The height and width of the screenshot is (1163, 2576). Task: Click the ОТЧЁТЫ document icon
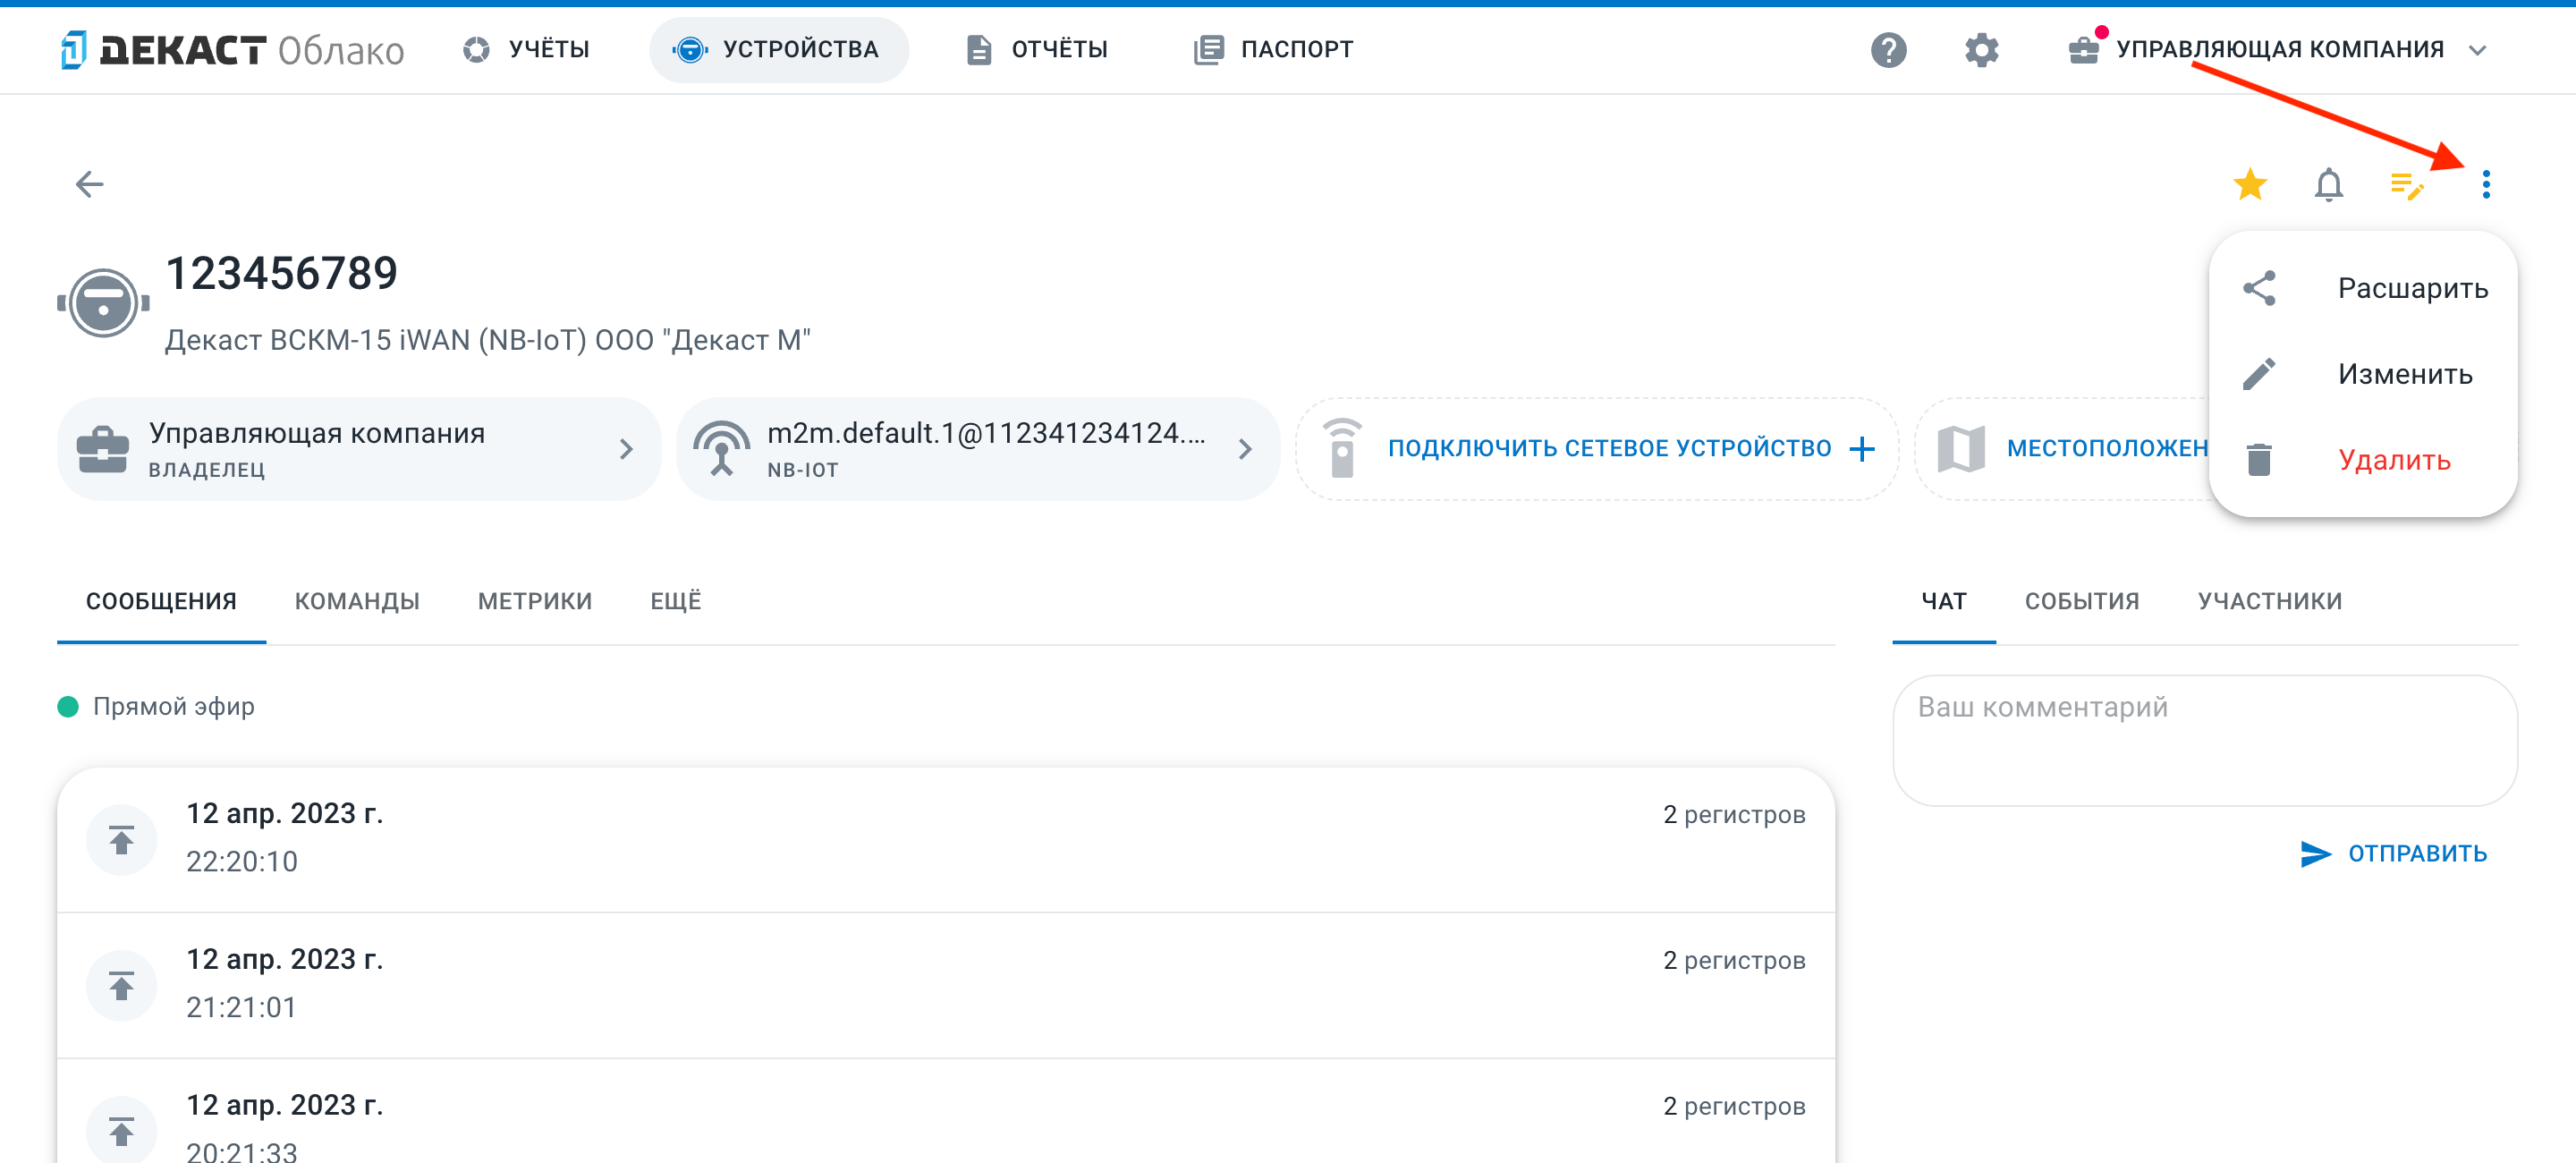(979, 49)
